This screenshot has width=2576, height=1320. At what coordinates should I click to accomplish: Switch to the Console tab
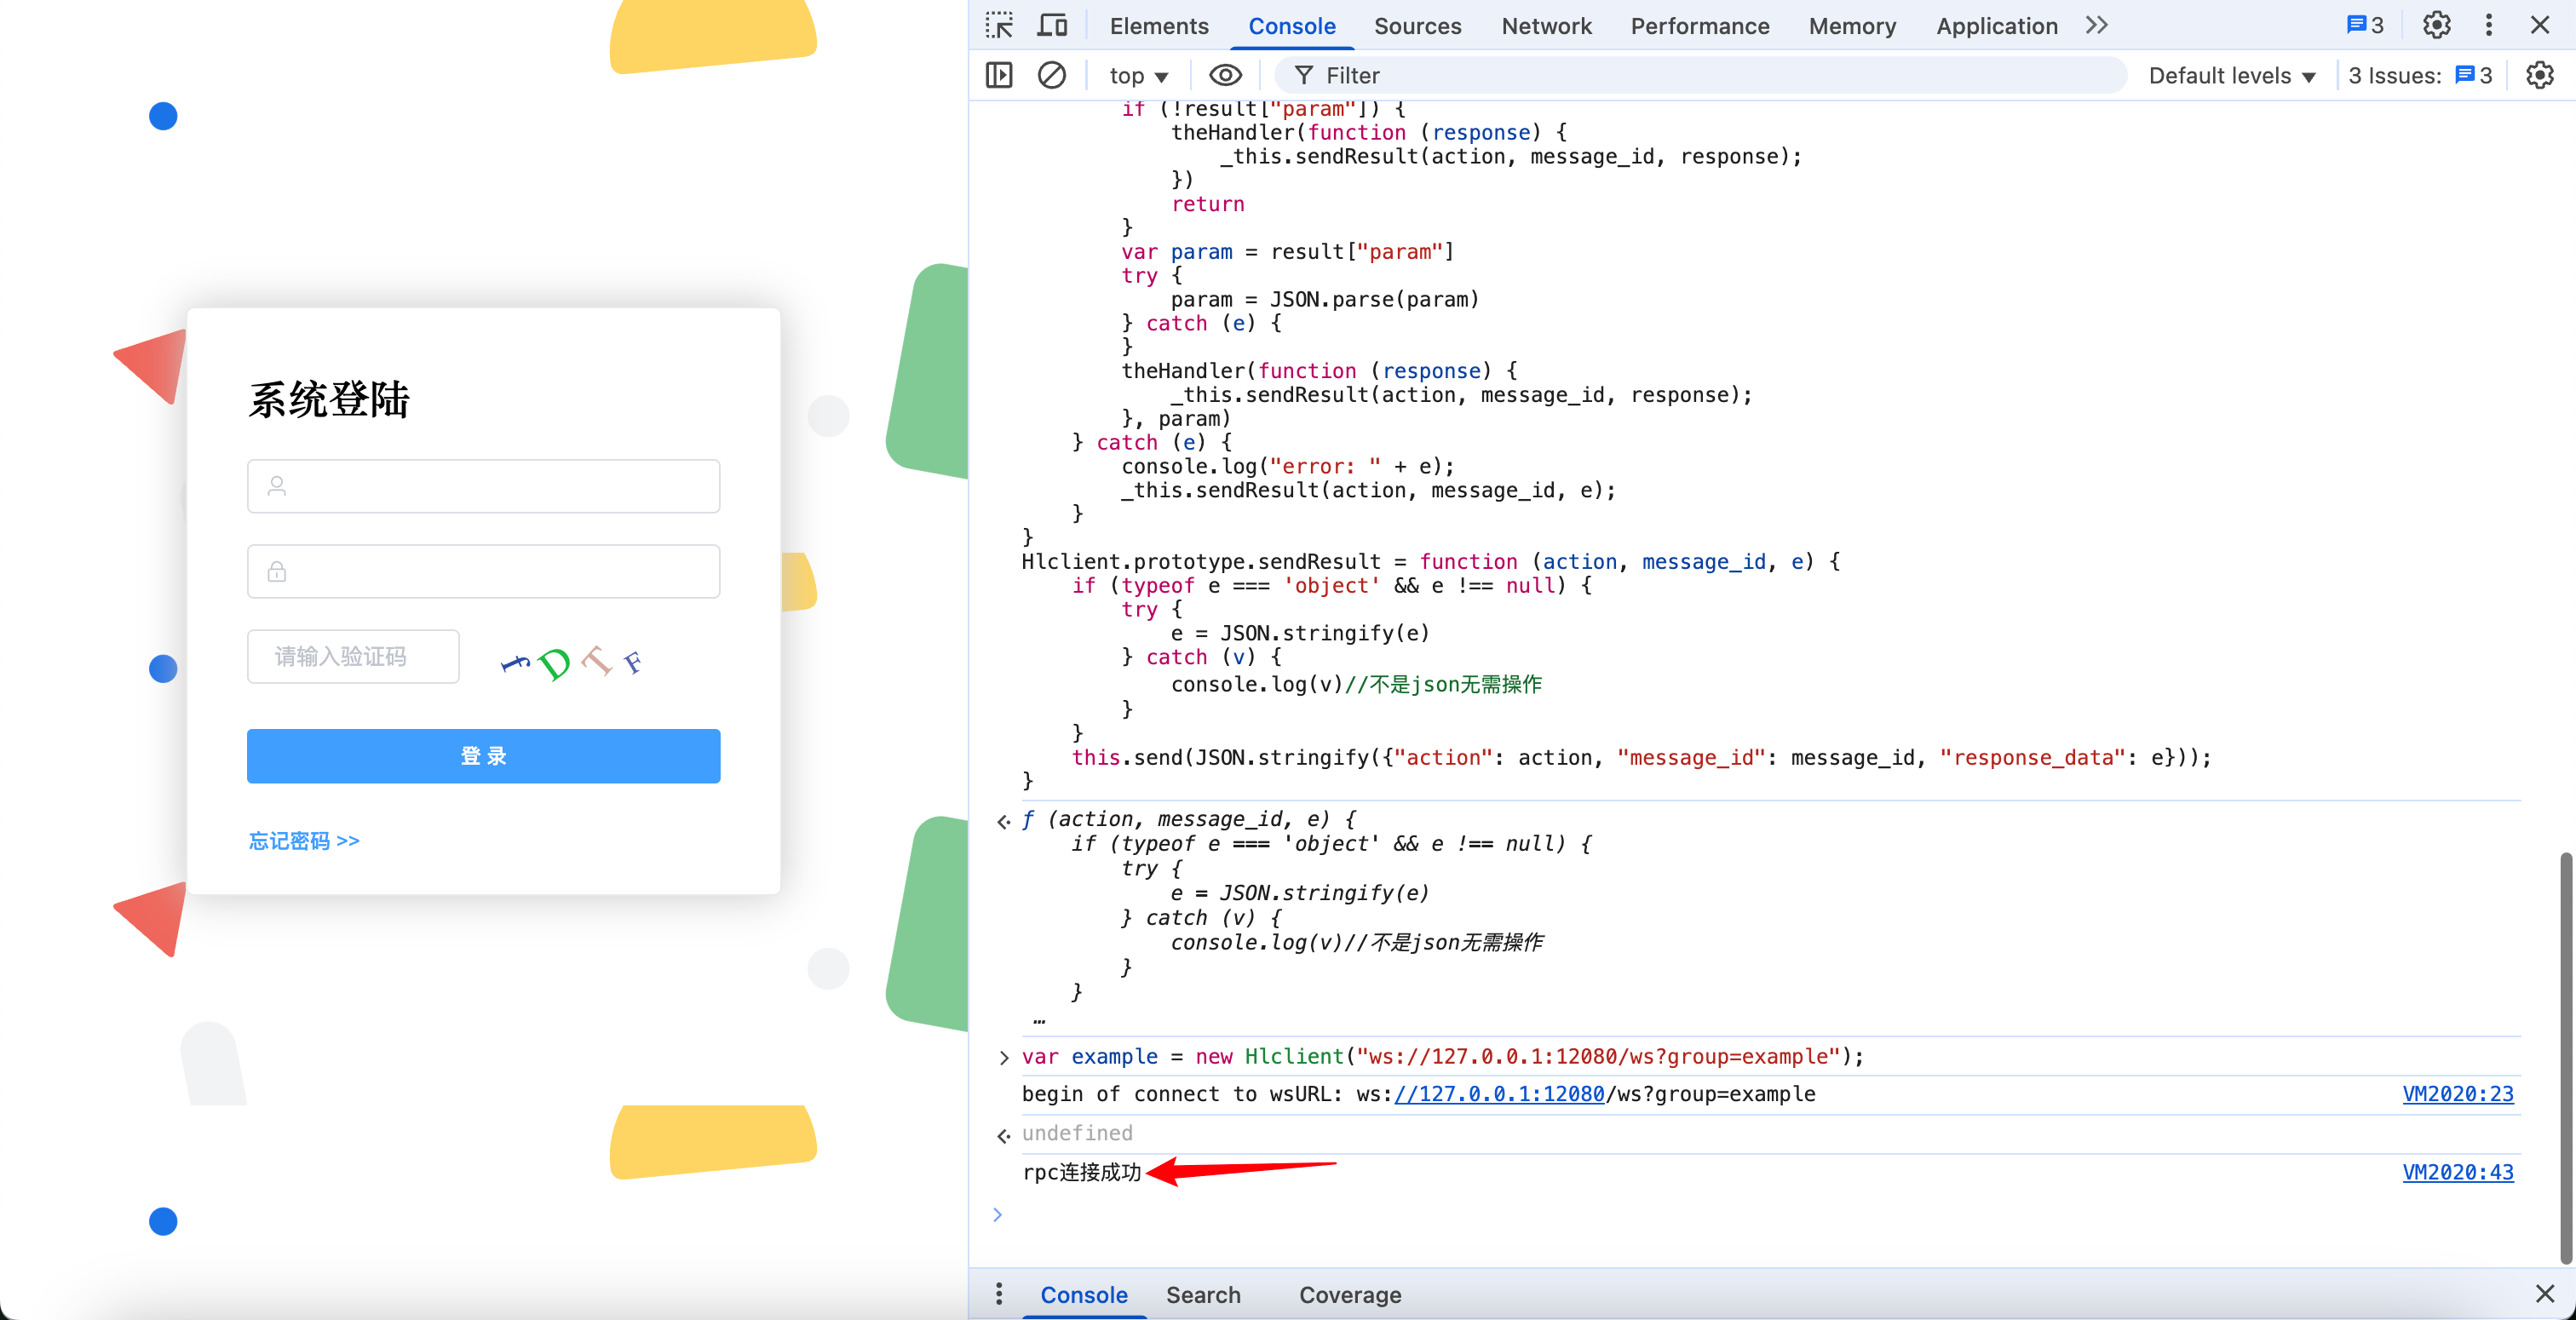pyautogui.click(x=1291, y=26)
